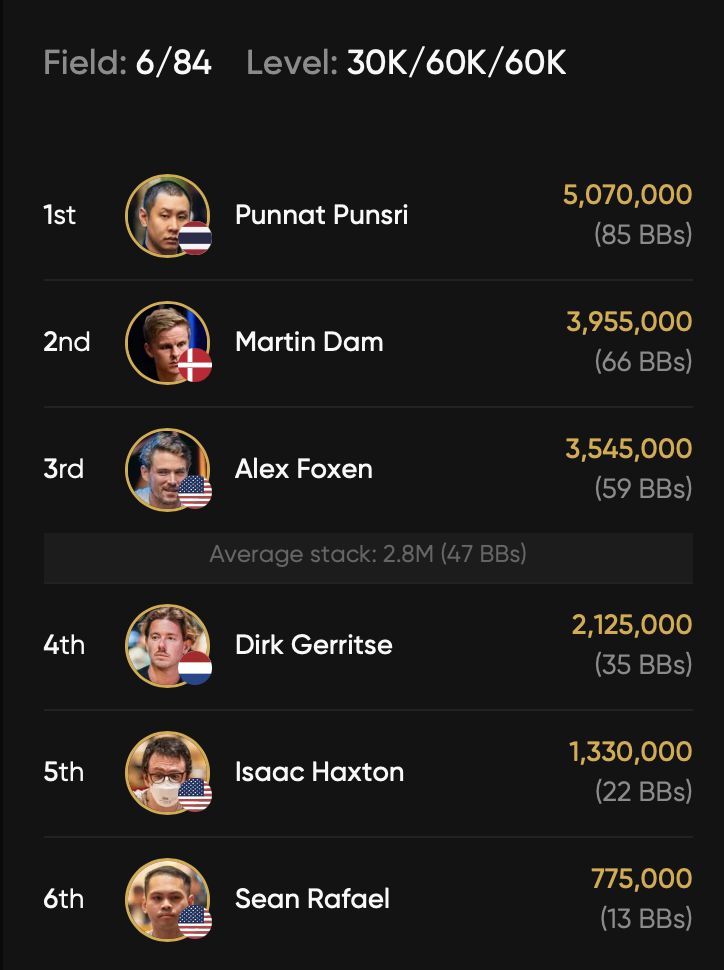The image size is (724, 970).
Task: Open Punnat Punsri's player name link
Action: tap(321, 214)
